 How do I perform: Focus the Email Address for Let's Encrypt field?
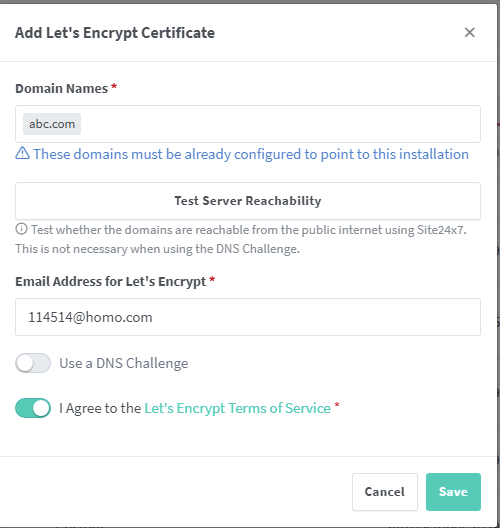click(248, 317)
